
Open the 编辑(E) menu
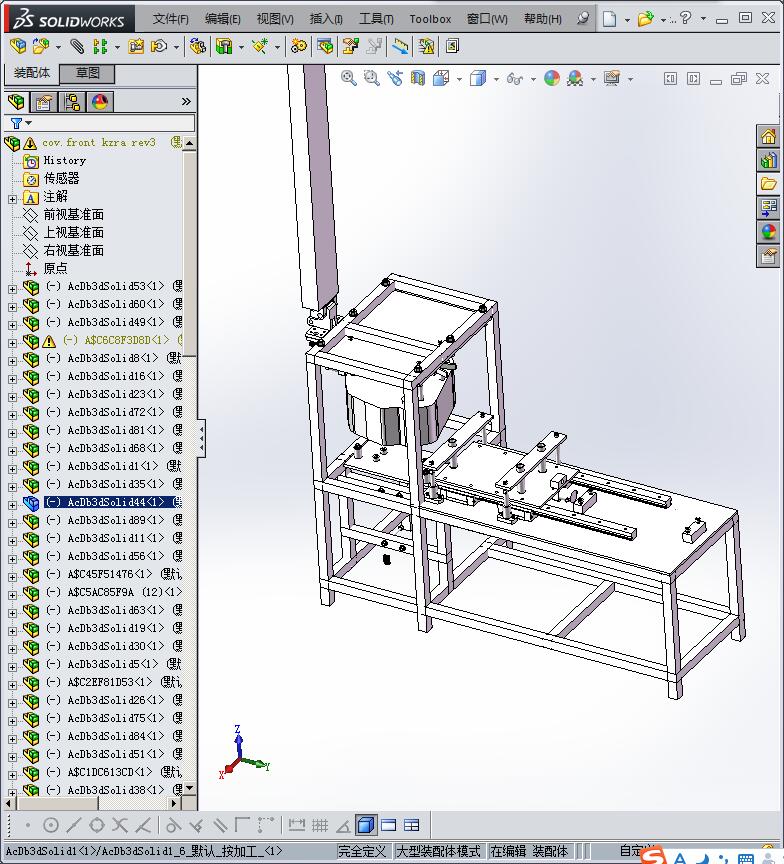point(223,19)
